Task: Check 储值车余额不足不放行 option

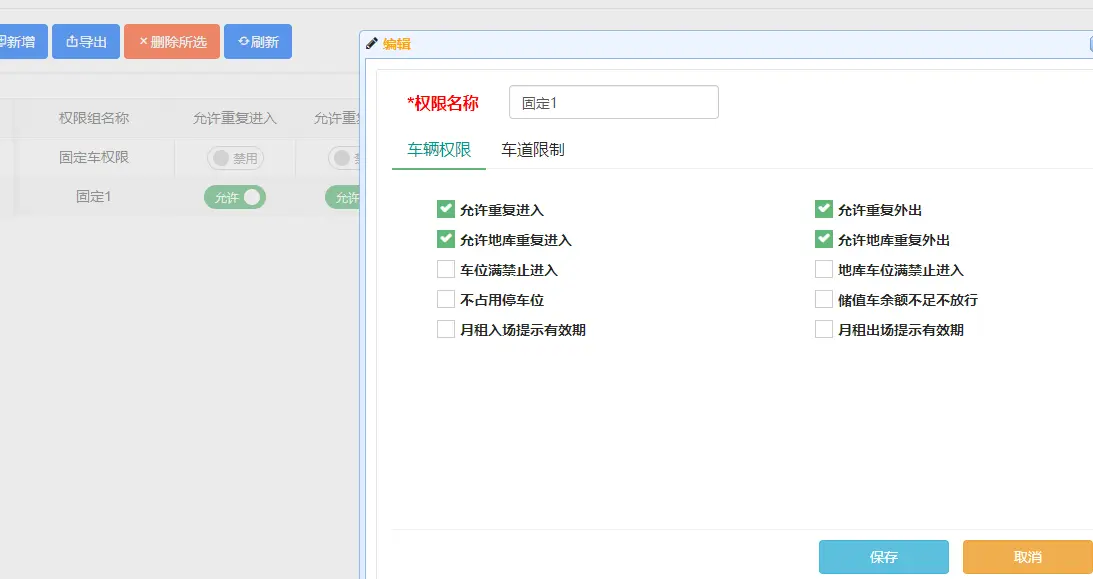Action: click(x=824, y=299)
